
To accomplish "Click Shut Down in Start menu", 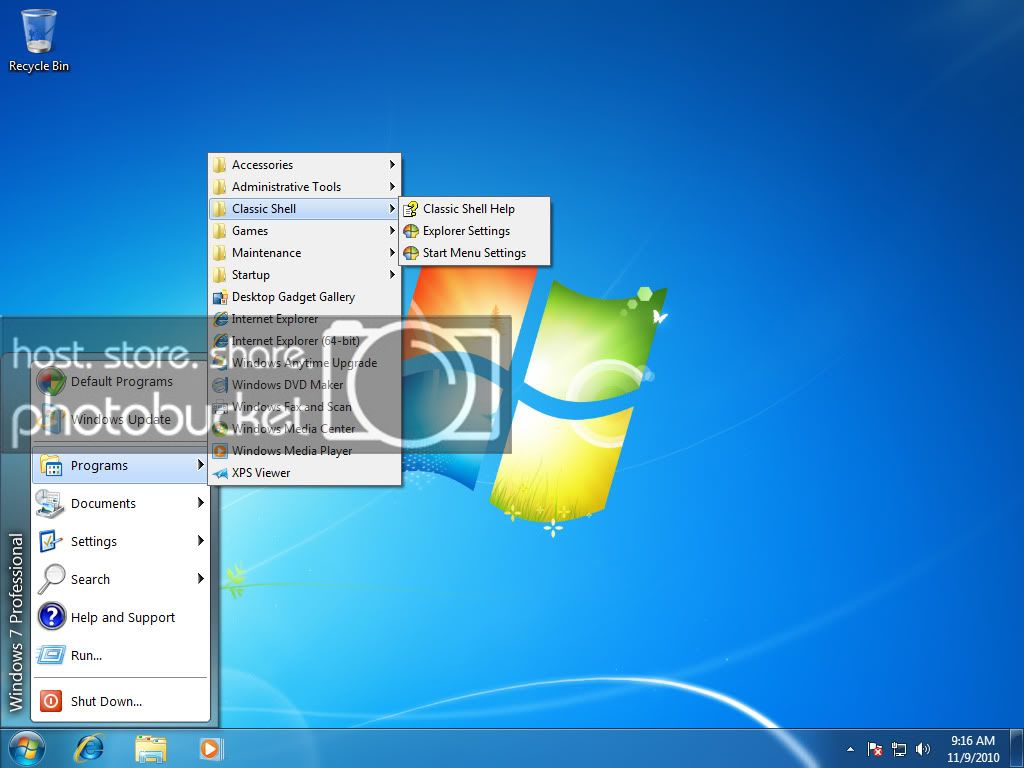I will click(x=106, y=701).
